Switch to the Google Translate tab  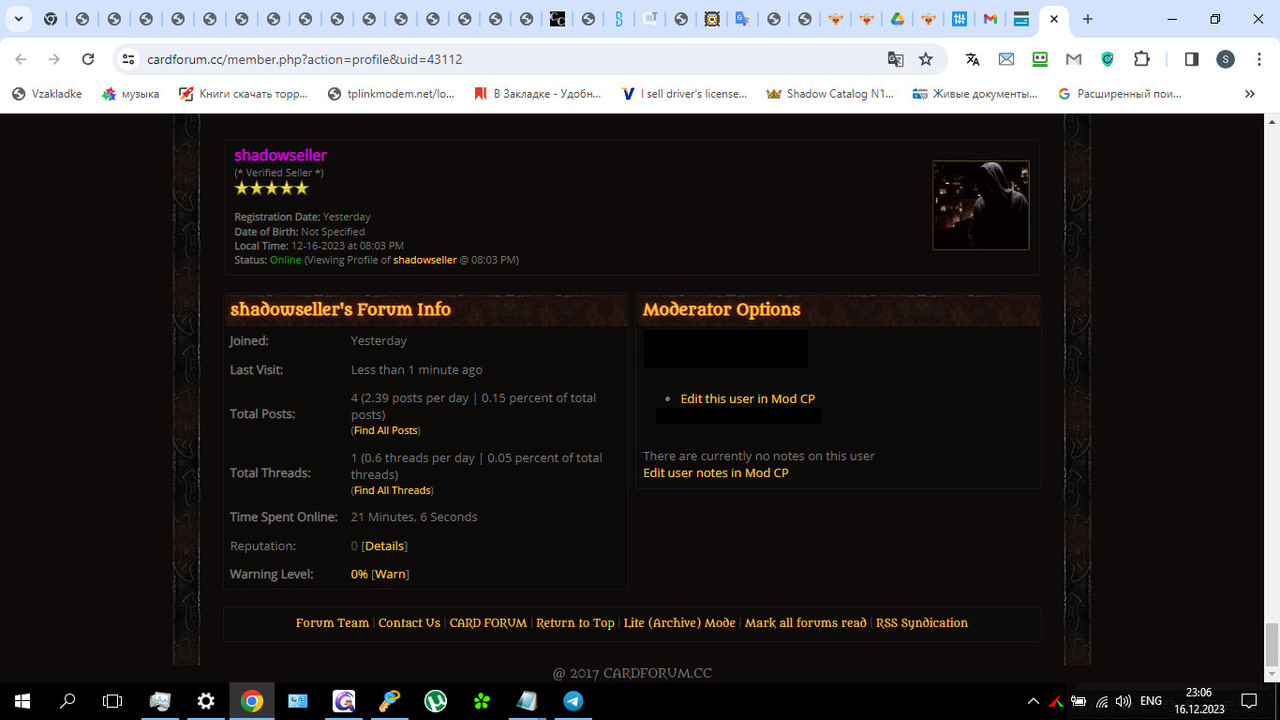point(742,19)
